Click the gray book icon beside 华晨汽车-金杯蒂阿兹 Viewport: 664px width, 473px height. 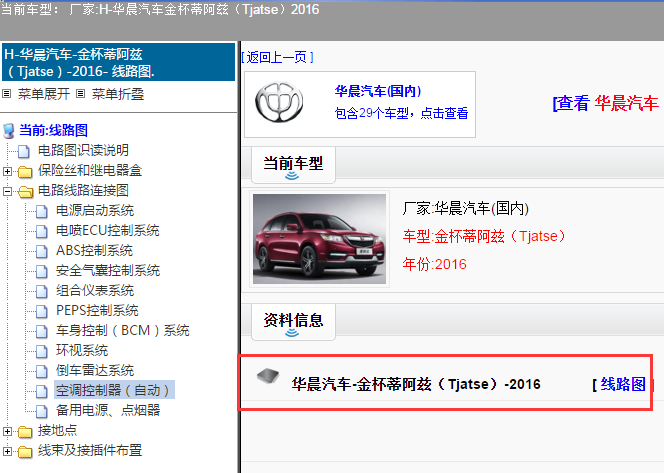coord(268,376)
